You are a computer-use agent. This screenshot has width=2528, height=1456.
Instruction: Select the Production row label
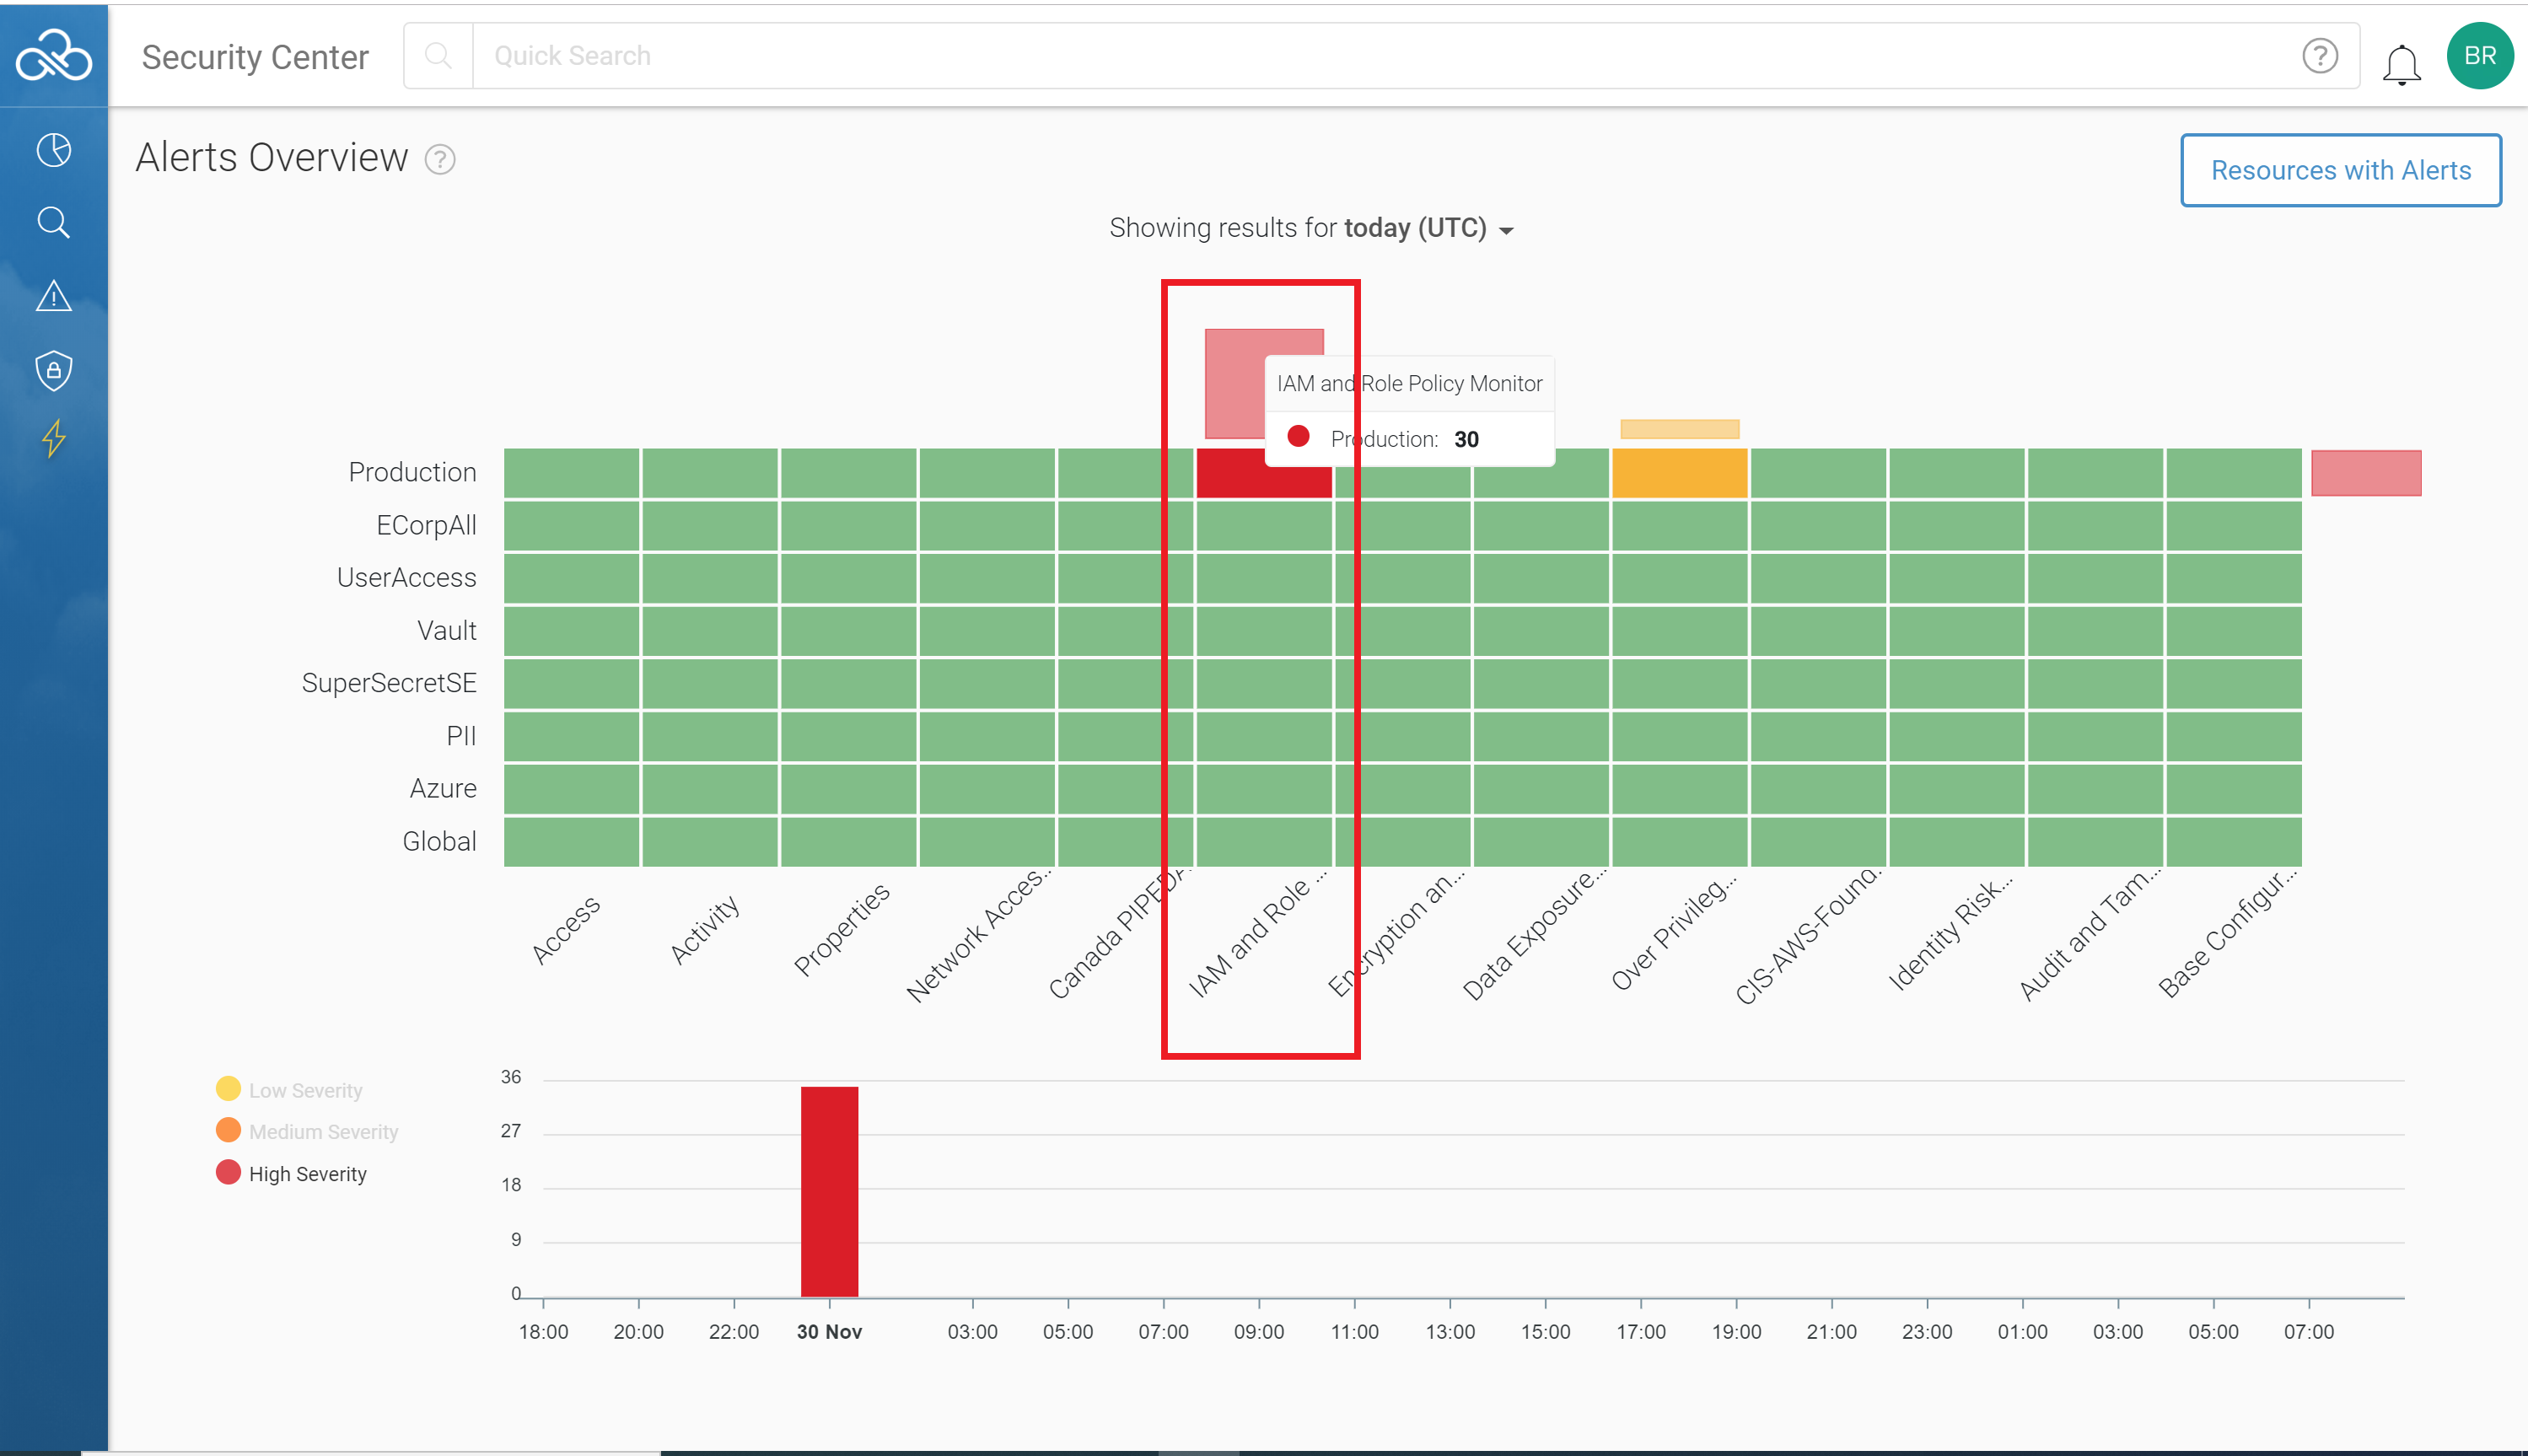412,472
